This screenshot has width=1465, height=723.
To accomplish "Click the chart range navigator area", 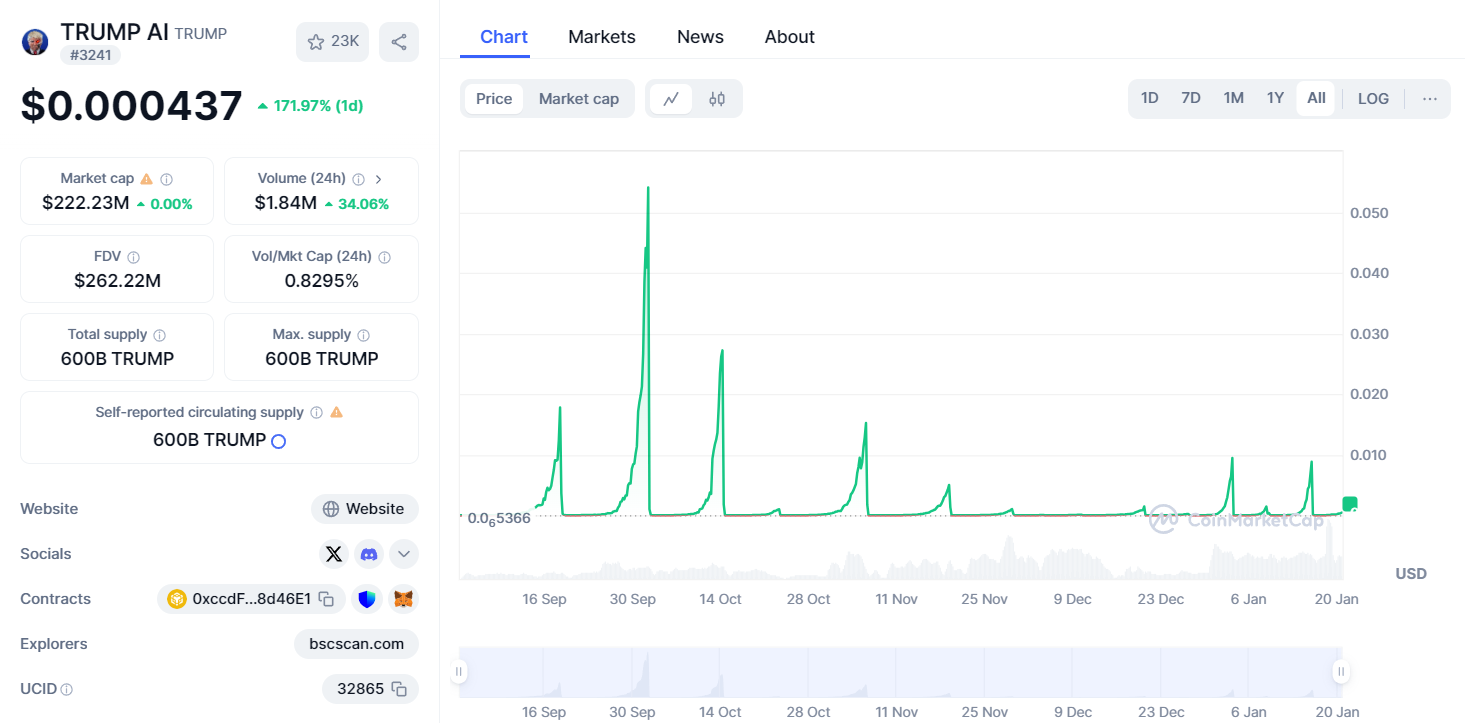I will pyautogui.click(x=900, y=672).
